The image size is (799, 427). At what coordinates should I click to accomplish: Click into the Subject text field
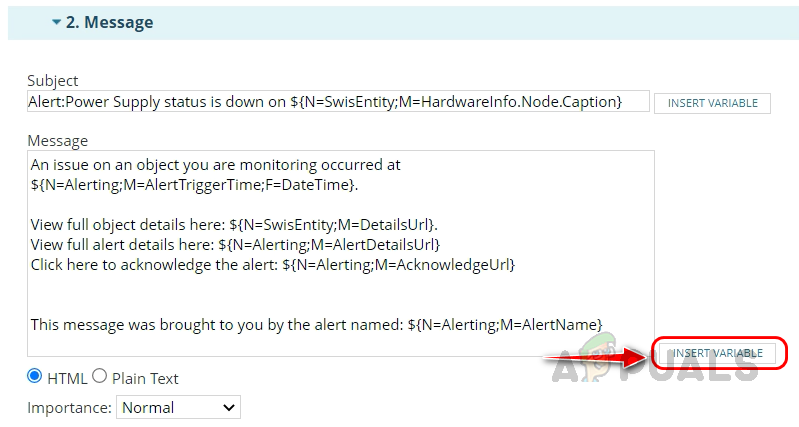[338, 101]
